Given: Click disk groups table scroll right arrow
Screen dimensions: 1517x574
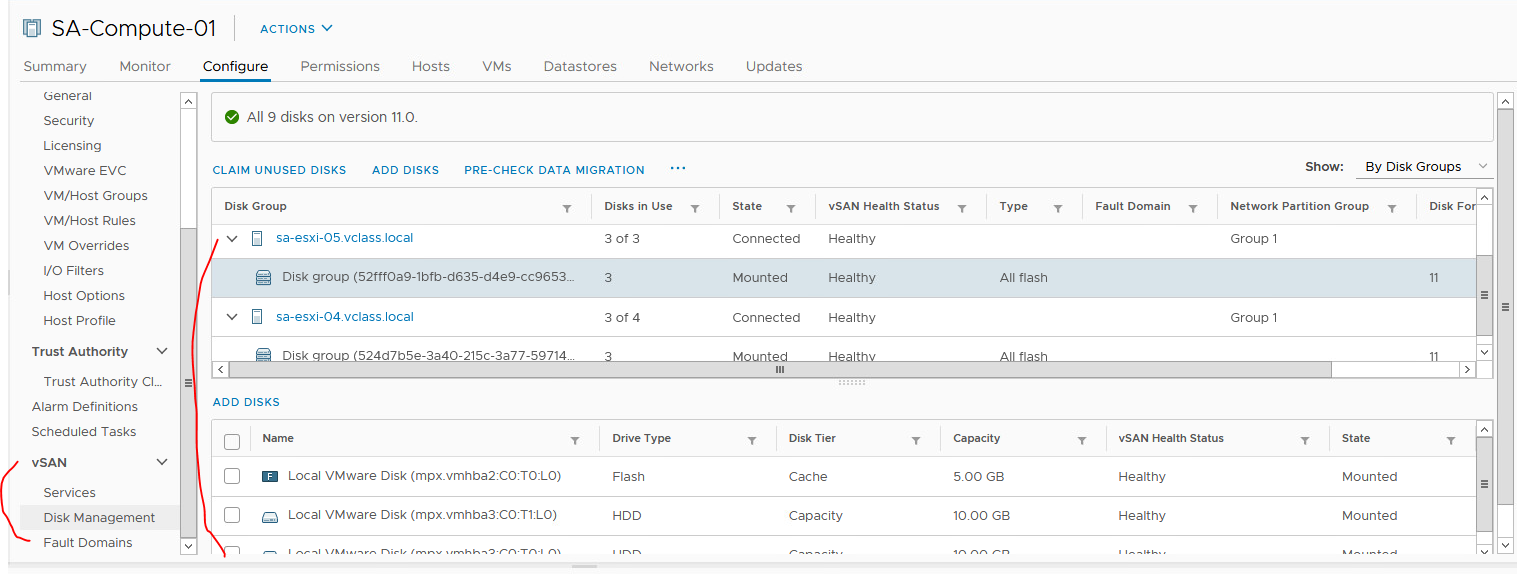Looking at the screenshot, I should coord(1467,369).
